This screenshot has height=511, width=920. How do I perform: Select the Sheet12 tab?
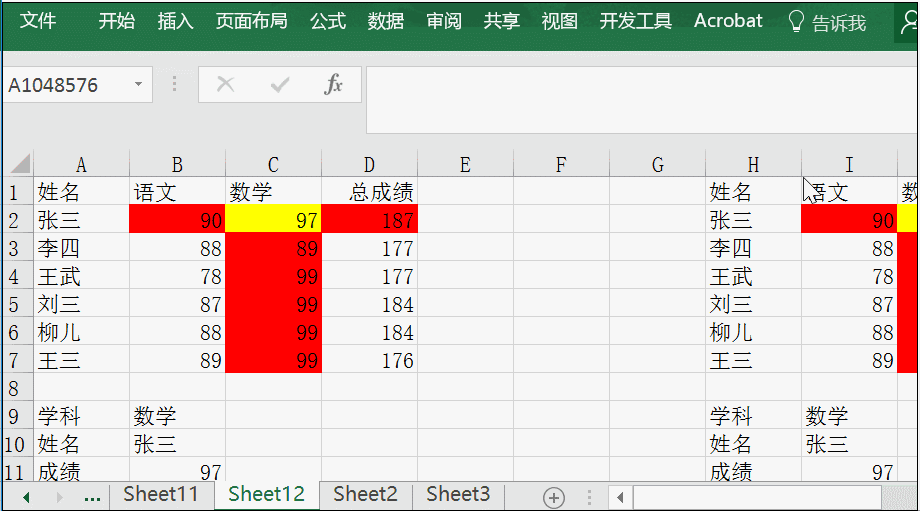[x=266, y=495]
